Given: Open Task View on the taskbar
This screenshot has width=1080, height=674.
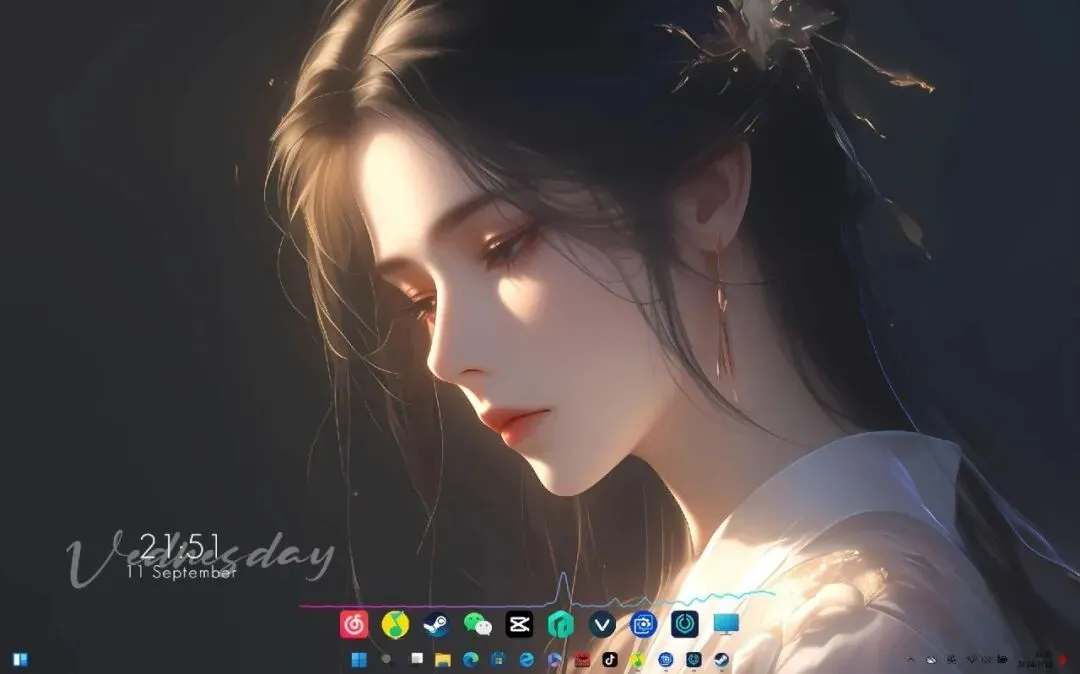Looking at the screenshot, I should (x=417, y=660).
